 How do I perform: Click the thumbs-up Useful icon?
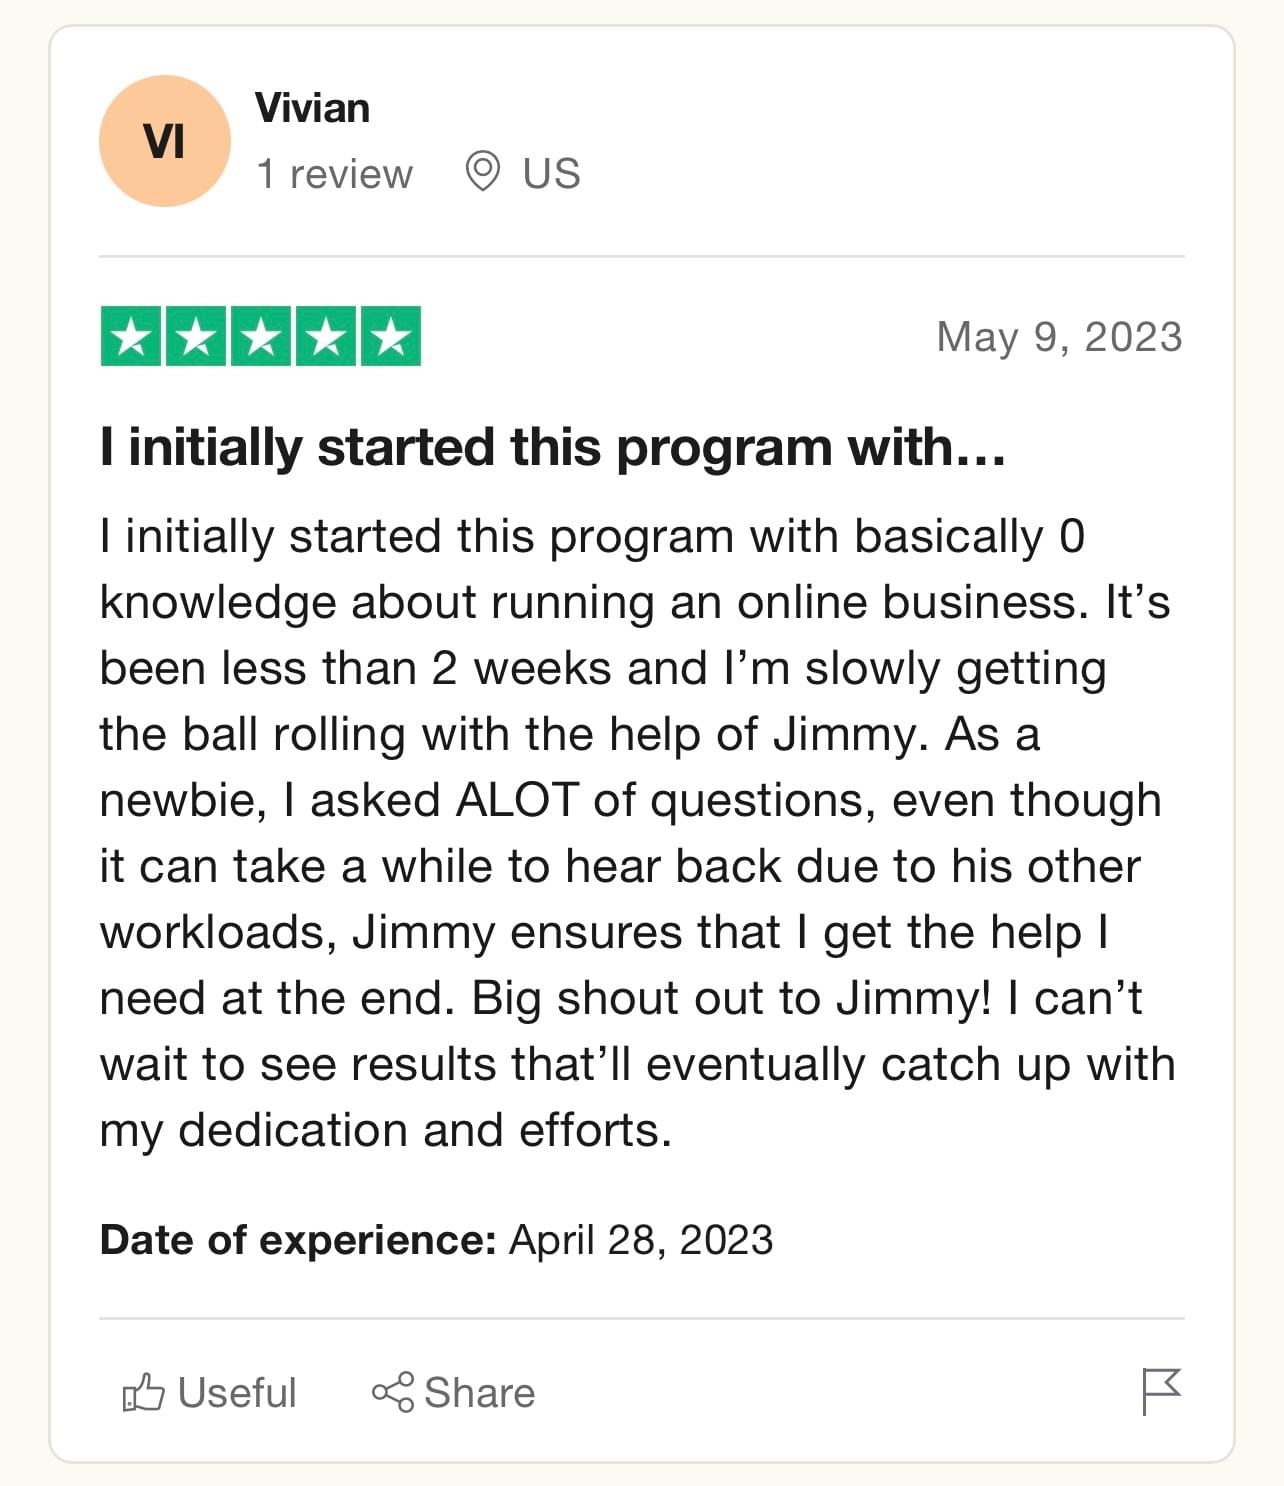pos(143,1392)
